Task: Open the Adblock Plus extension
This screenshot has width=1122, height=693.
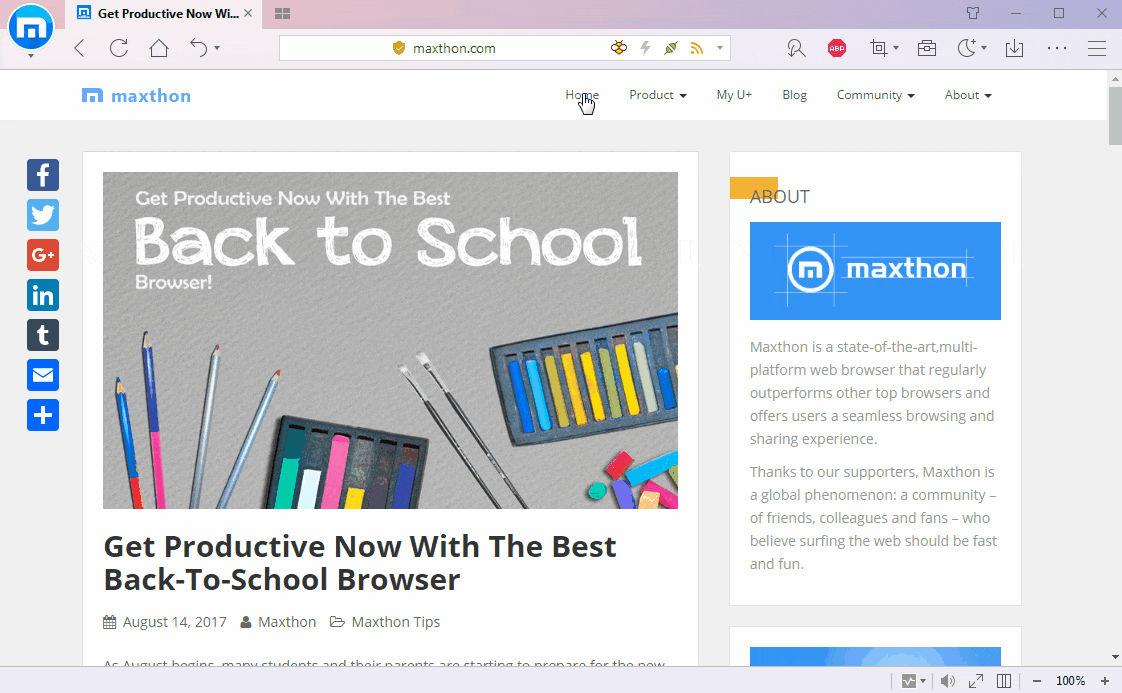Action: tap(836, 48)
